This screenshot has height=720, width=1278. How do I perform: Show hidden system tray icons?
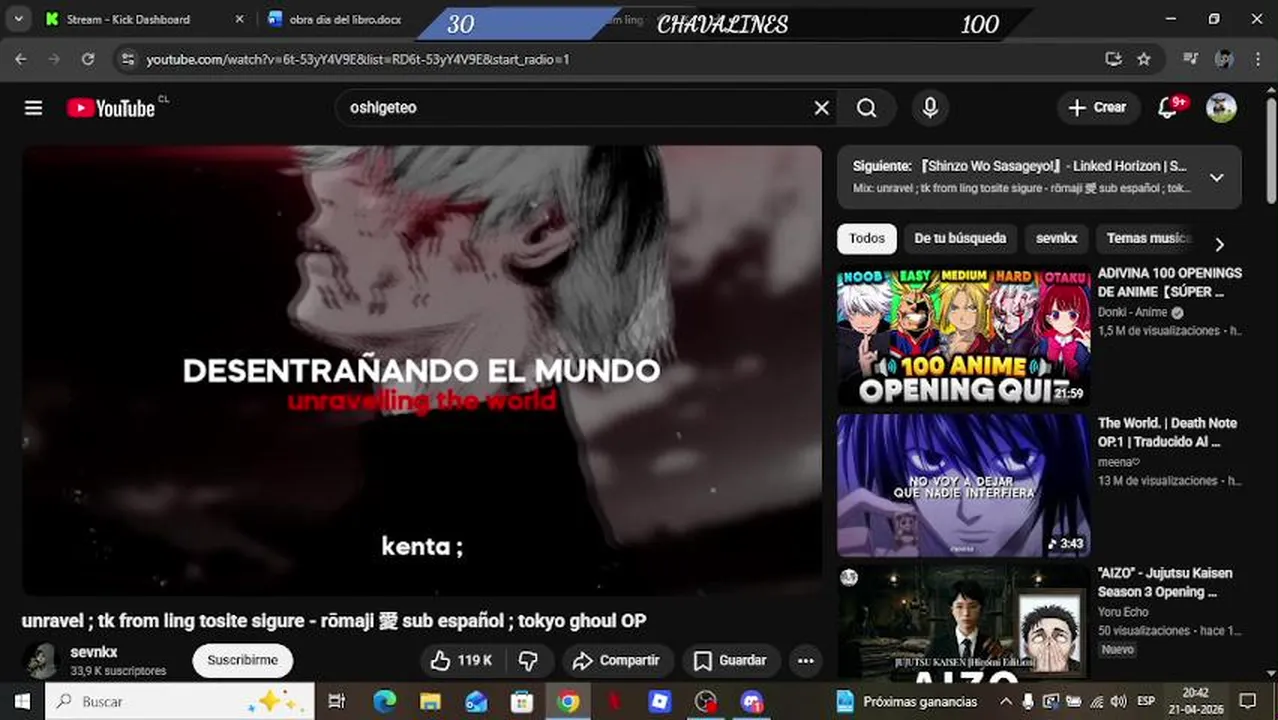pos(1005,701)
